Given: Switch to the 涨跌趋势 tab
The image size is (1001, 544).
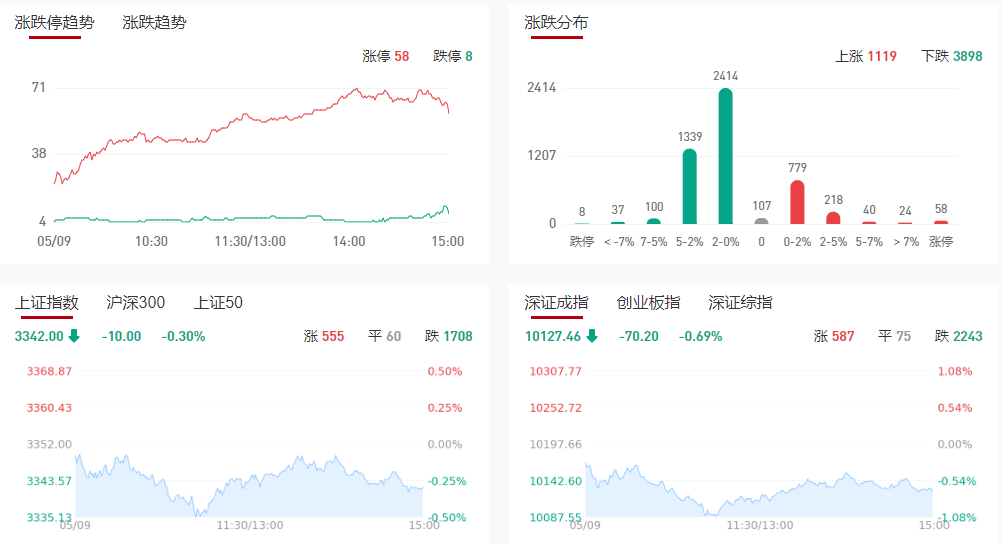Looking at the screenshot, I should [154, 22].
